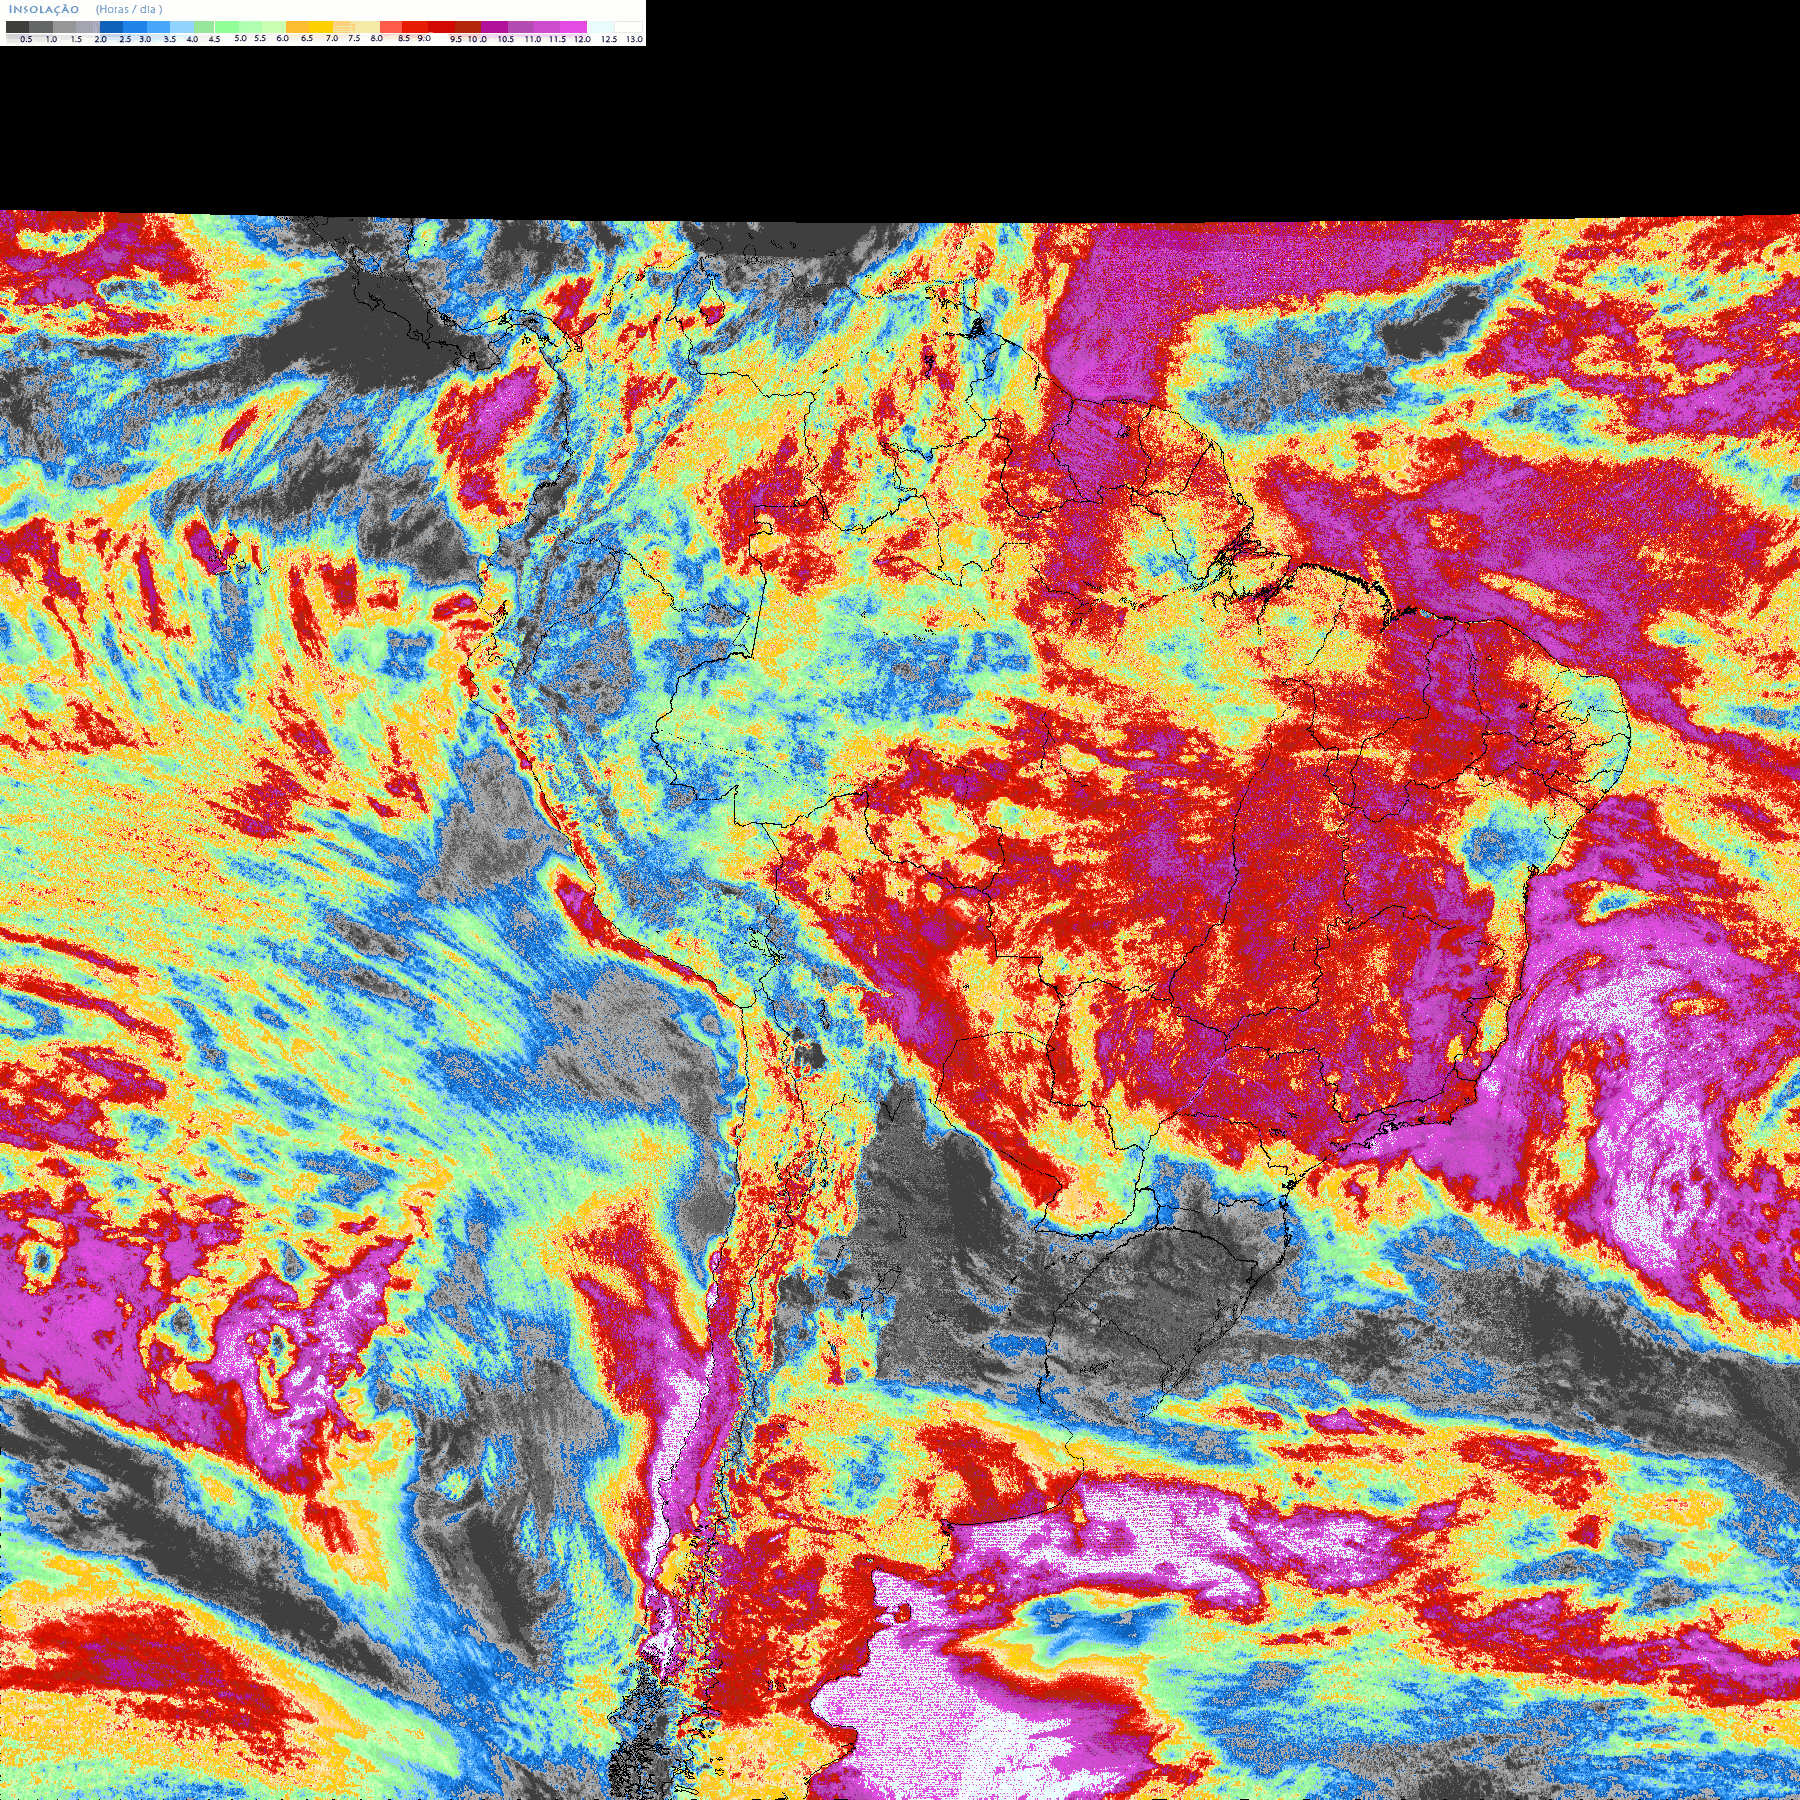Select the darkest gray legend swatch
Viewport: 1800px width, 1800px height.
(x=17, y=27)
